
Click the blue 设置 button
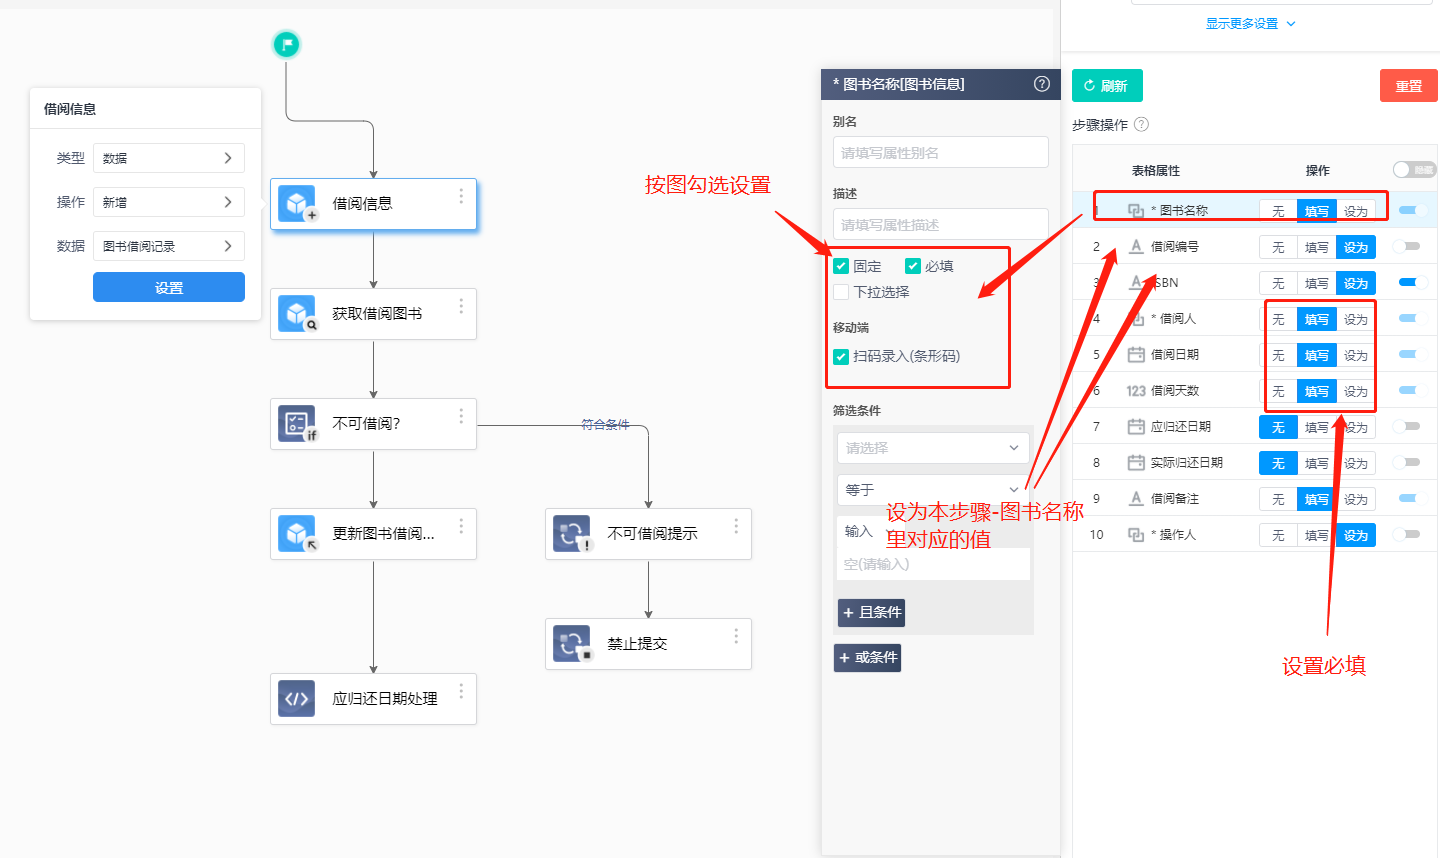(169, 287)
